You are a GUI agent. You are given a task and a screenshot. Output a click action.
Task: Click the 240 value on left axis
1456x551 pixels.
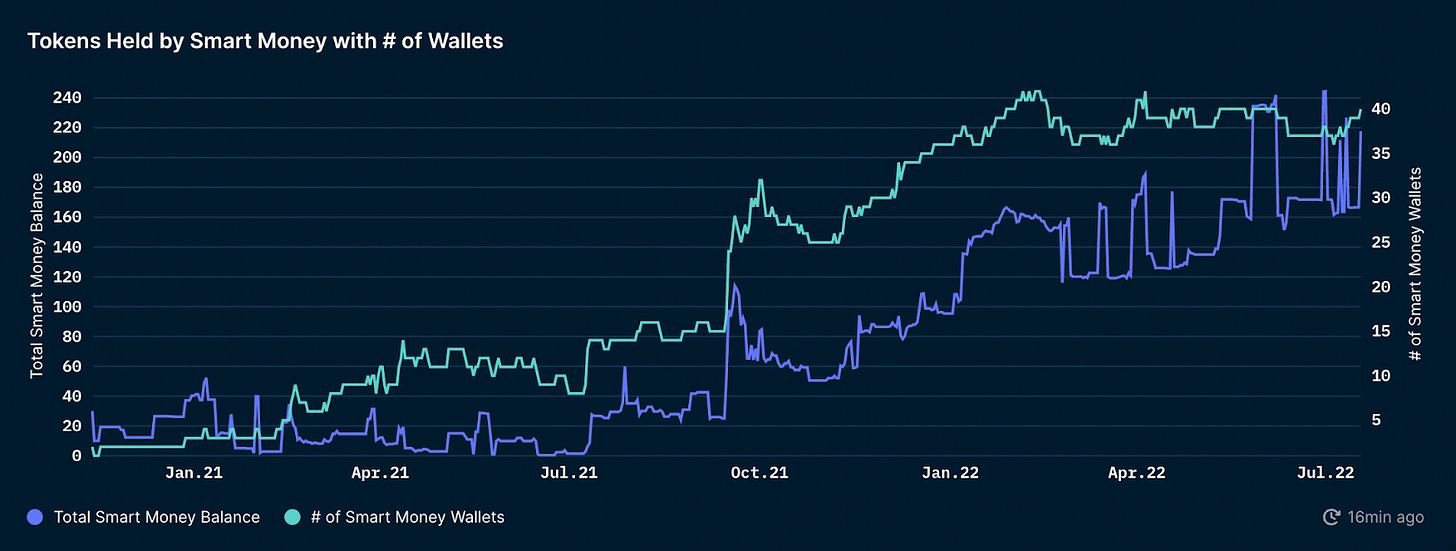(x=69, y=98)
